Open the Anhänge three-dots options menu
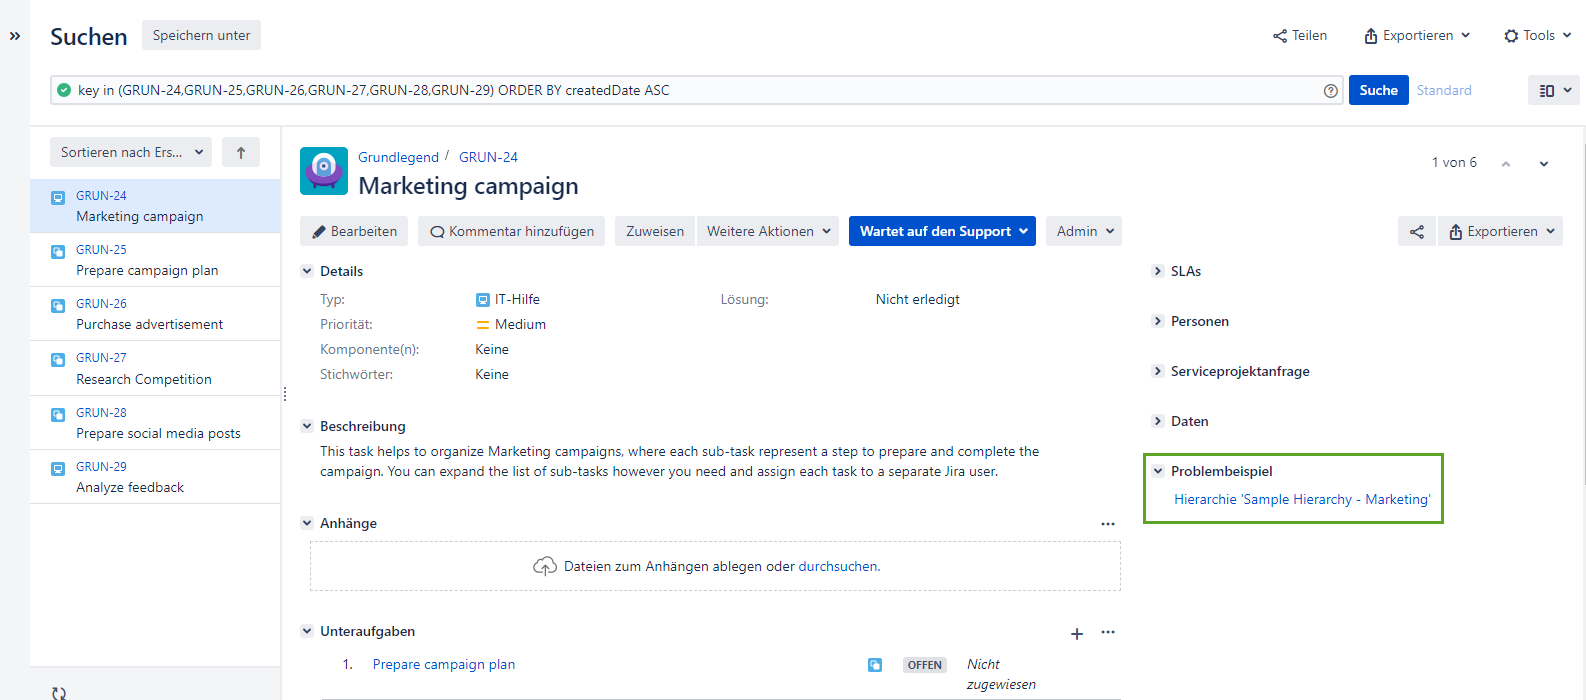 point(1108,524)
